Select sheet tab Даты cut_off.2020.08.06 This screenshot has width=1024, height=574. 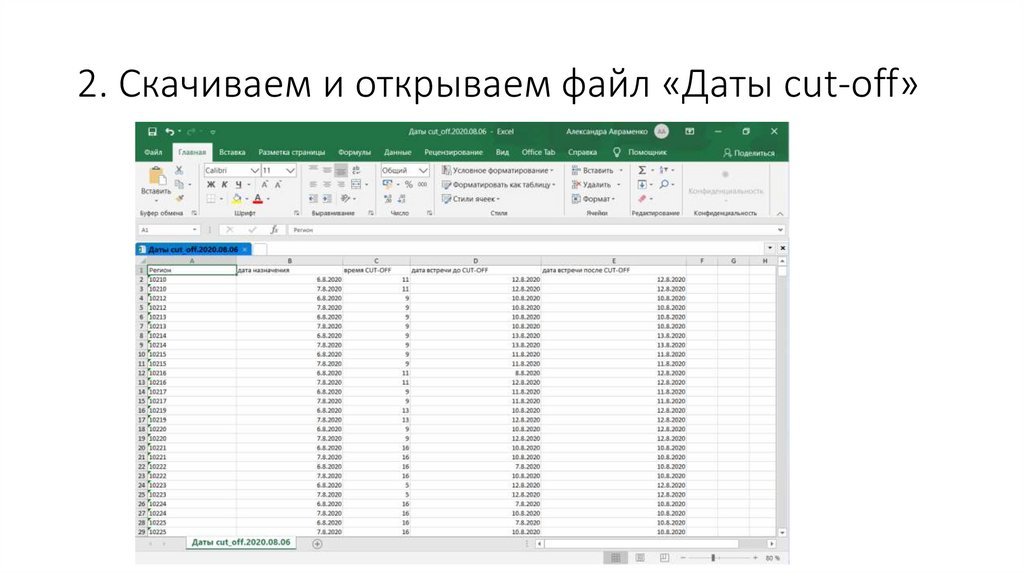[240, 543]
